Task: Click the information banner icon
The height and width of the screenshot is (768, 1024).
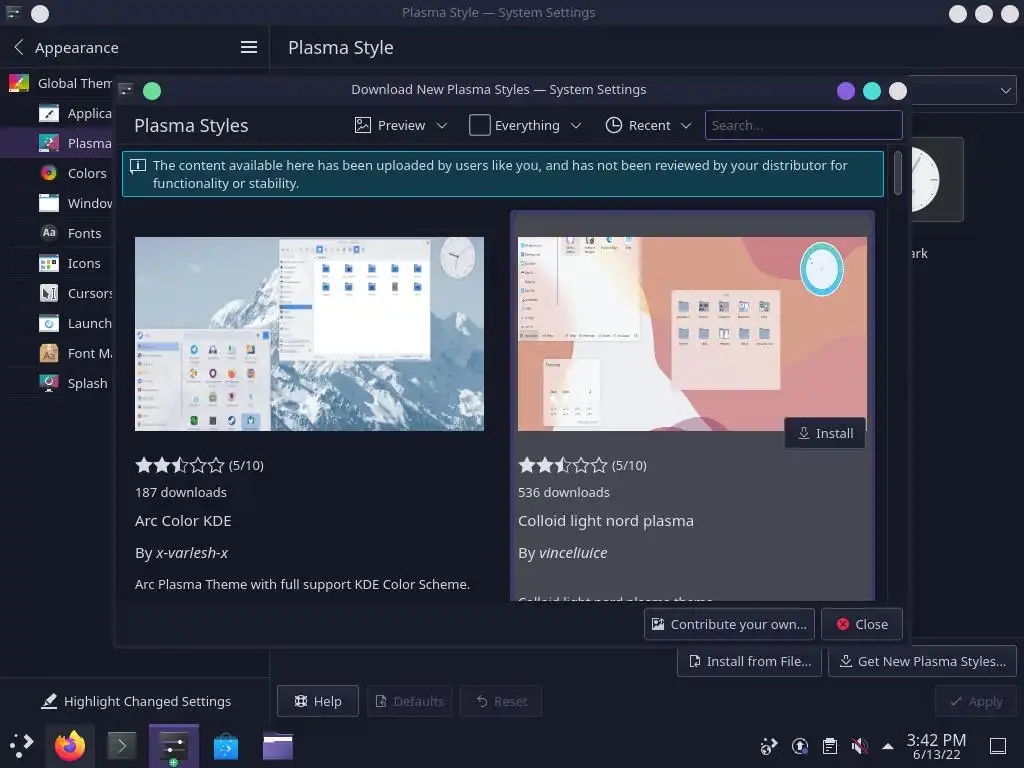Action: pyautogui.click(x=138, y=166)
